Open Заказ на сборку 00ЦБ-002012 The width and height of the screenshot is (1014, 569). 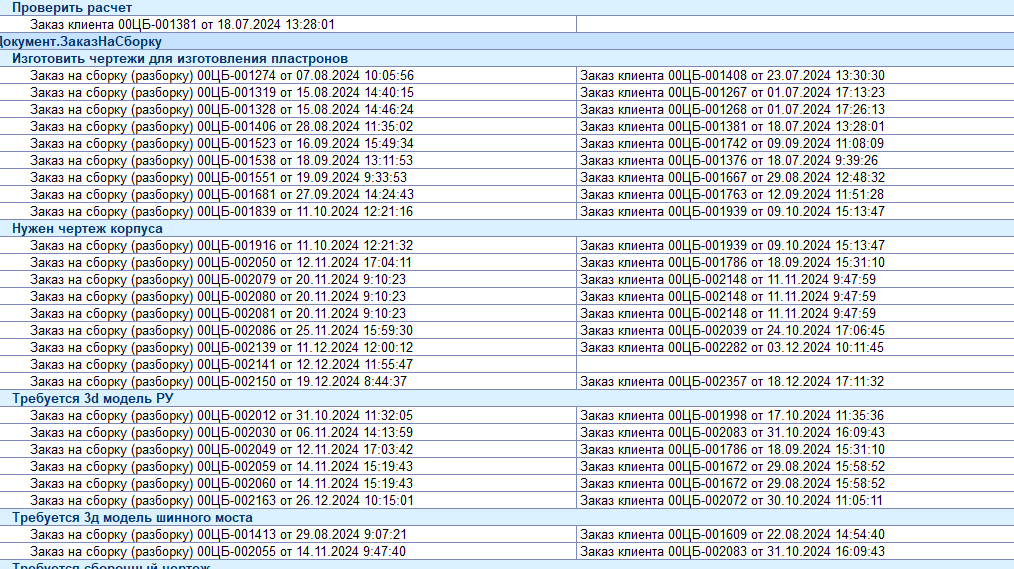click(x=222, y=416)
